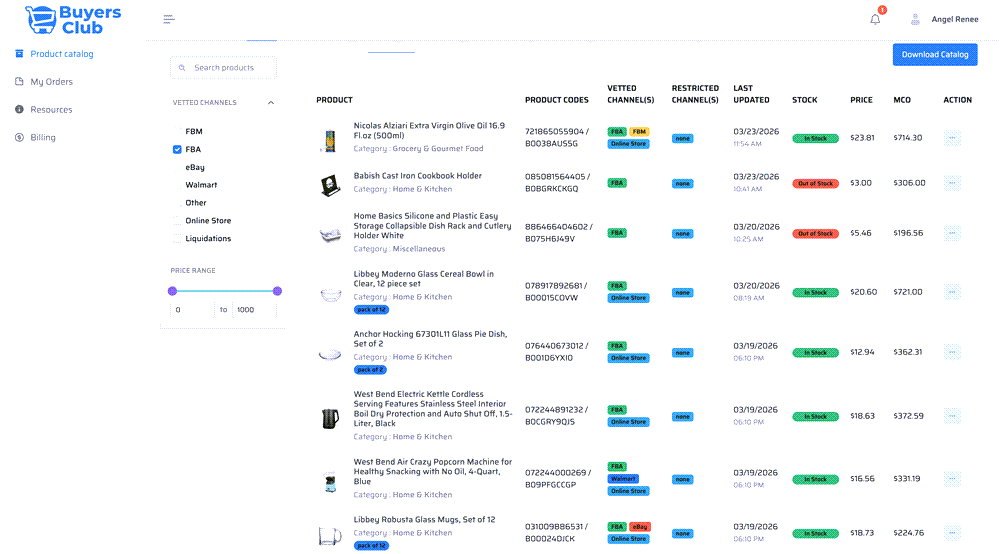Click the $5.46 price value
Viewport: 1000px width, 554px height.
click(860, 233)
